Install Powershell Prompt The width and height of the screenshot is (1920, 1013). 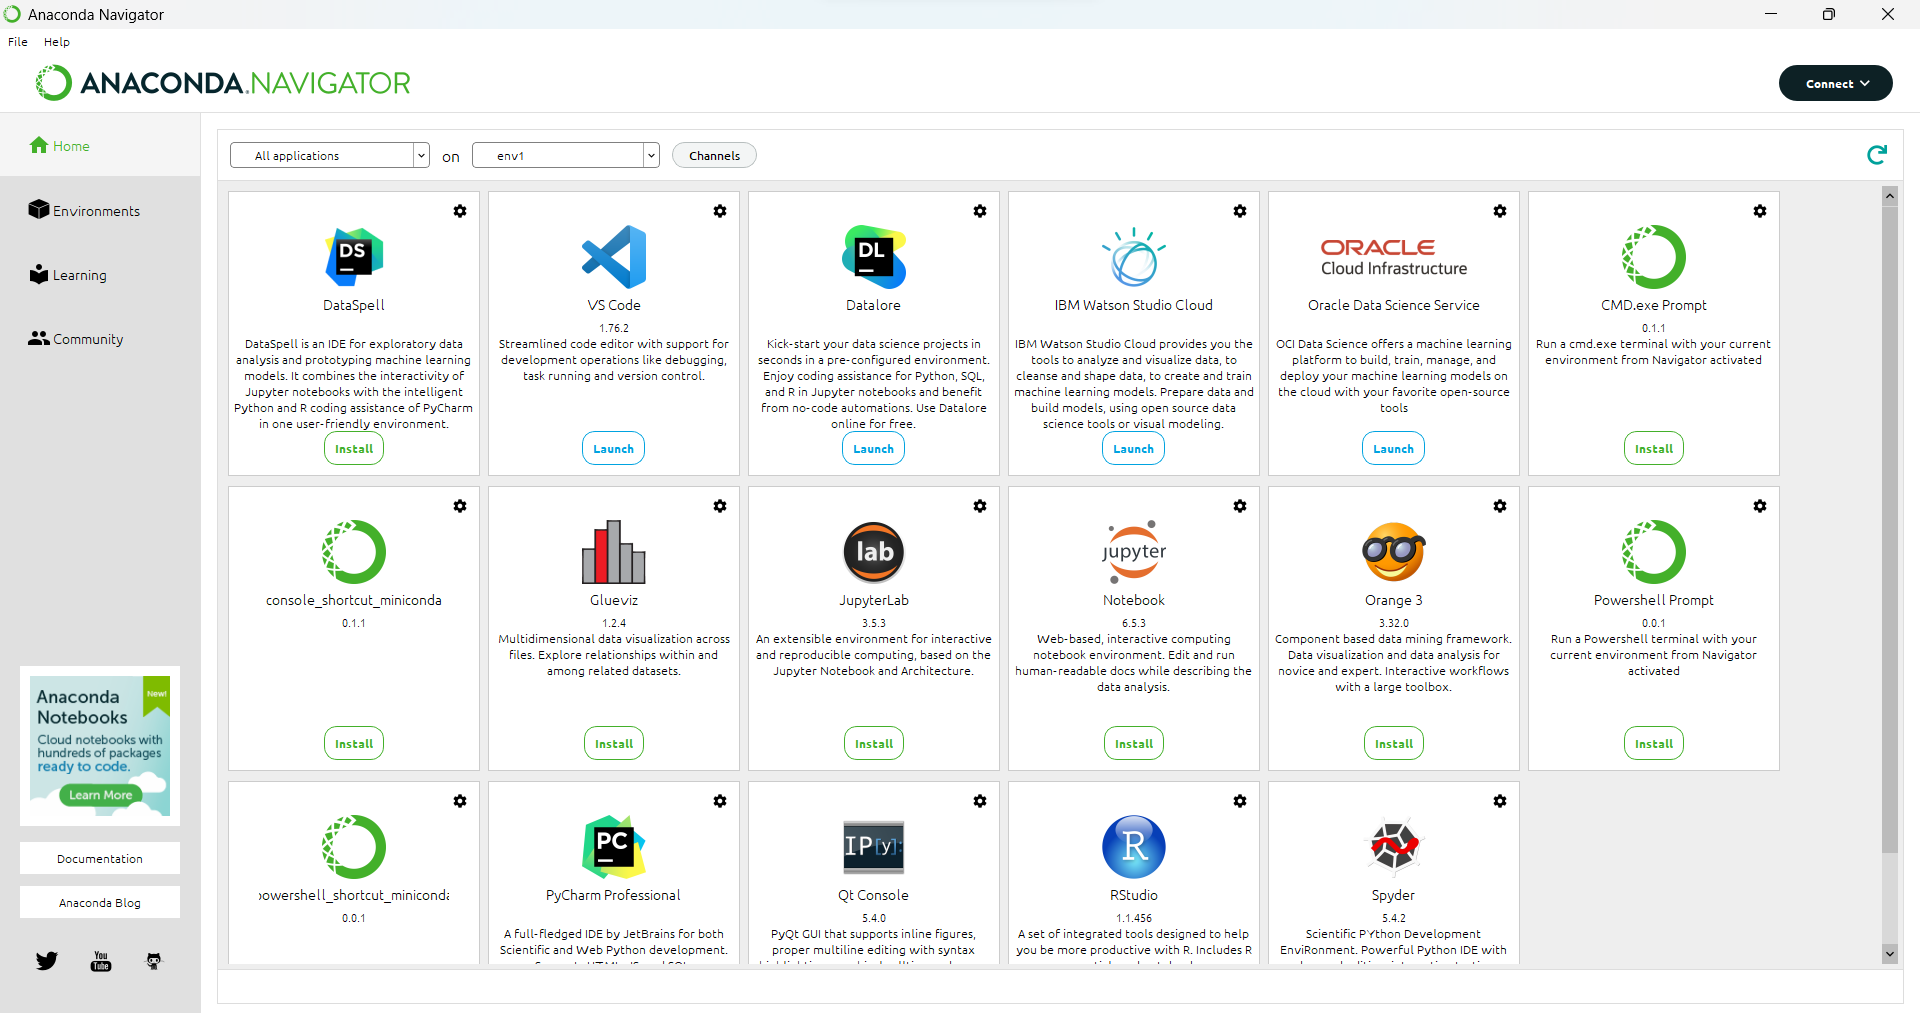pos(1654,744)
